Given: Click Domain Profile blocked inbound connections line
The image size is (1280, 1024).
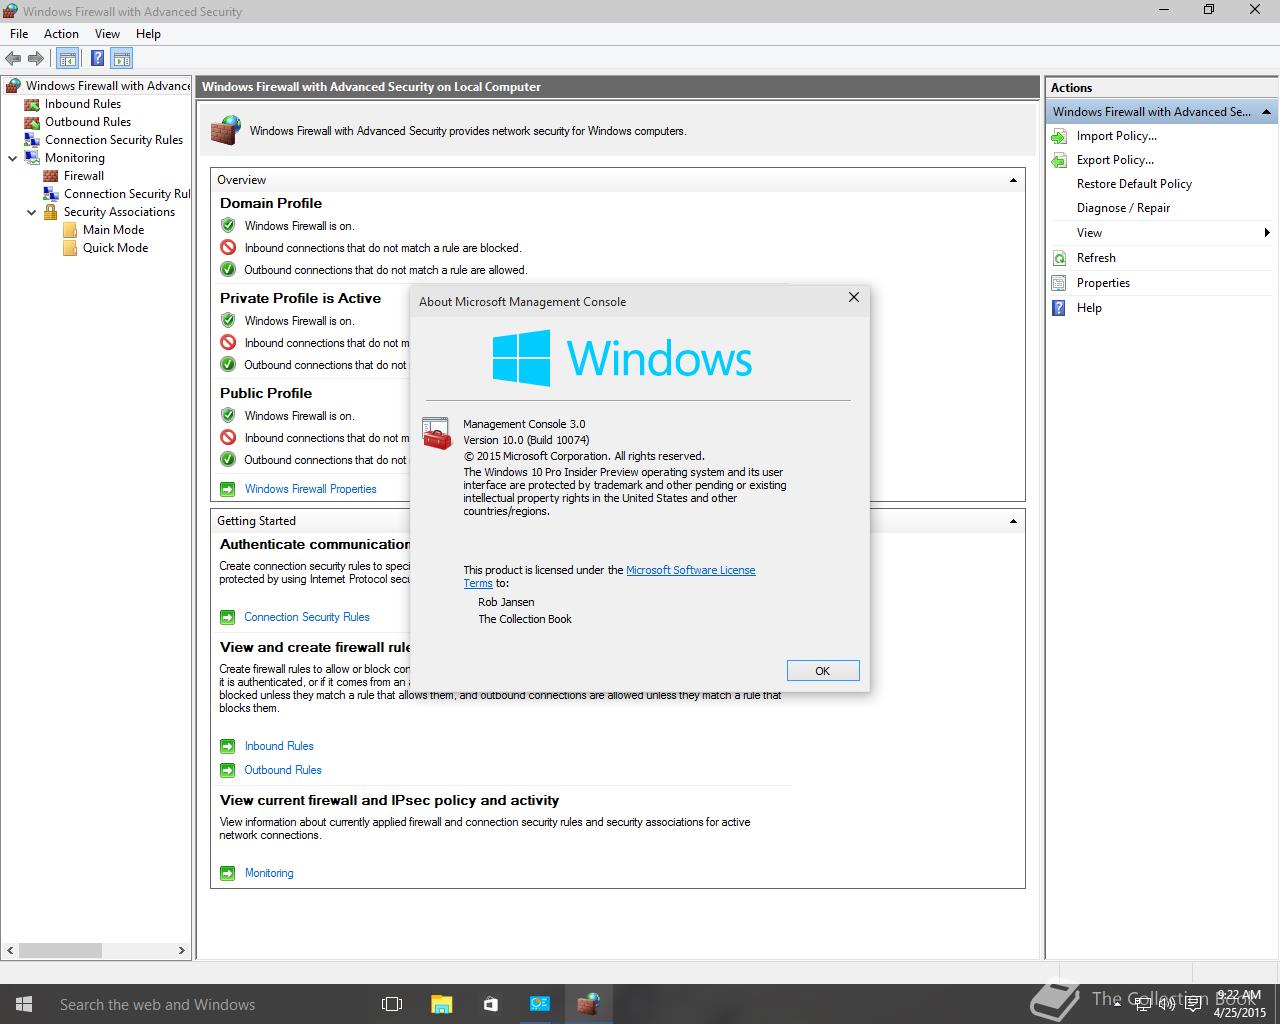Looking at the screenshot, I should pyautogui.click(x=383, y=248).
